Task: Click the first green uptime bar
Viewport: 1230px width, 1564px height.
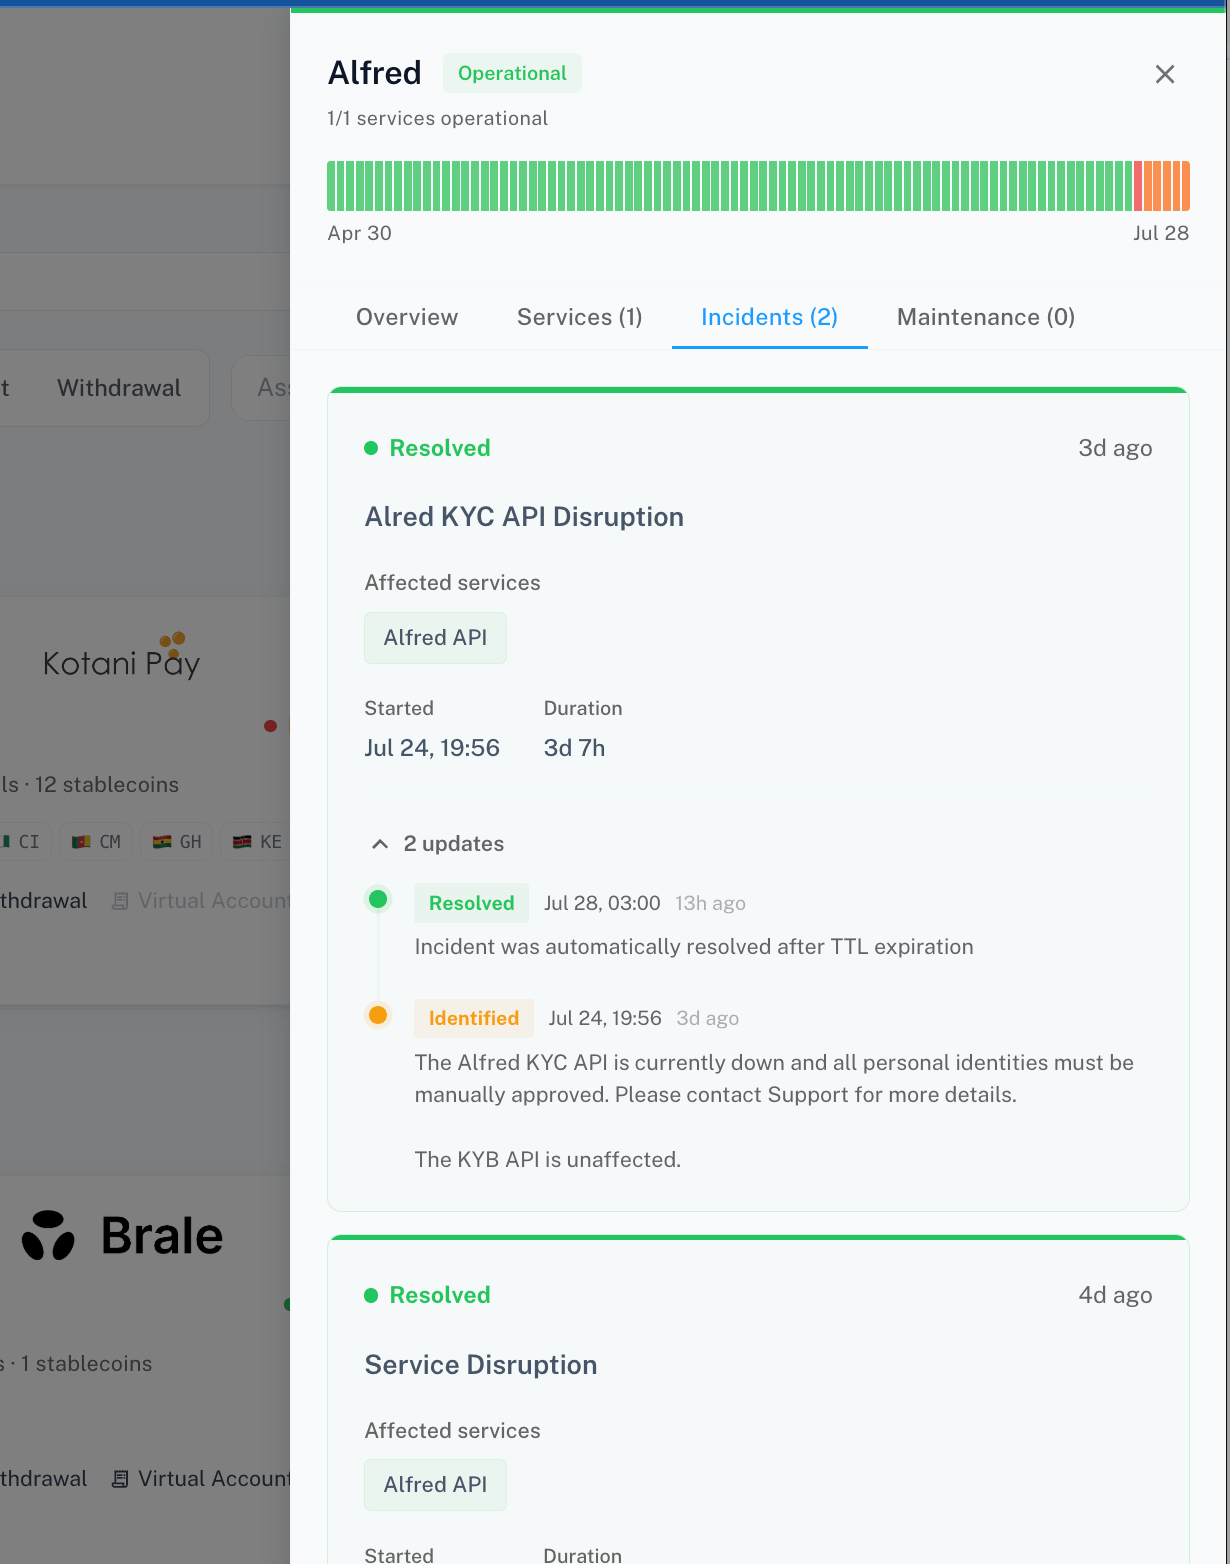Action: (331, 186)
